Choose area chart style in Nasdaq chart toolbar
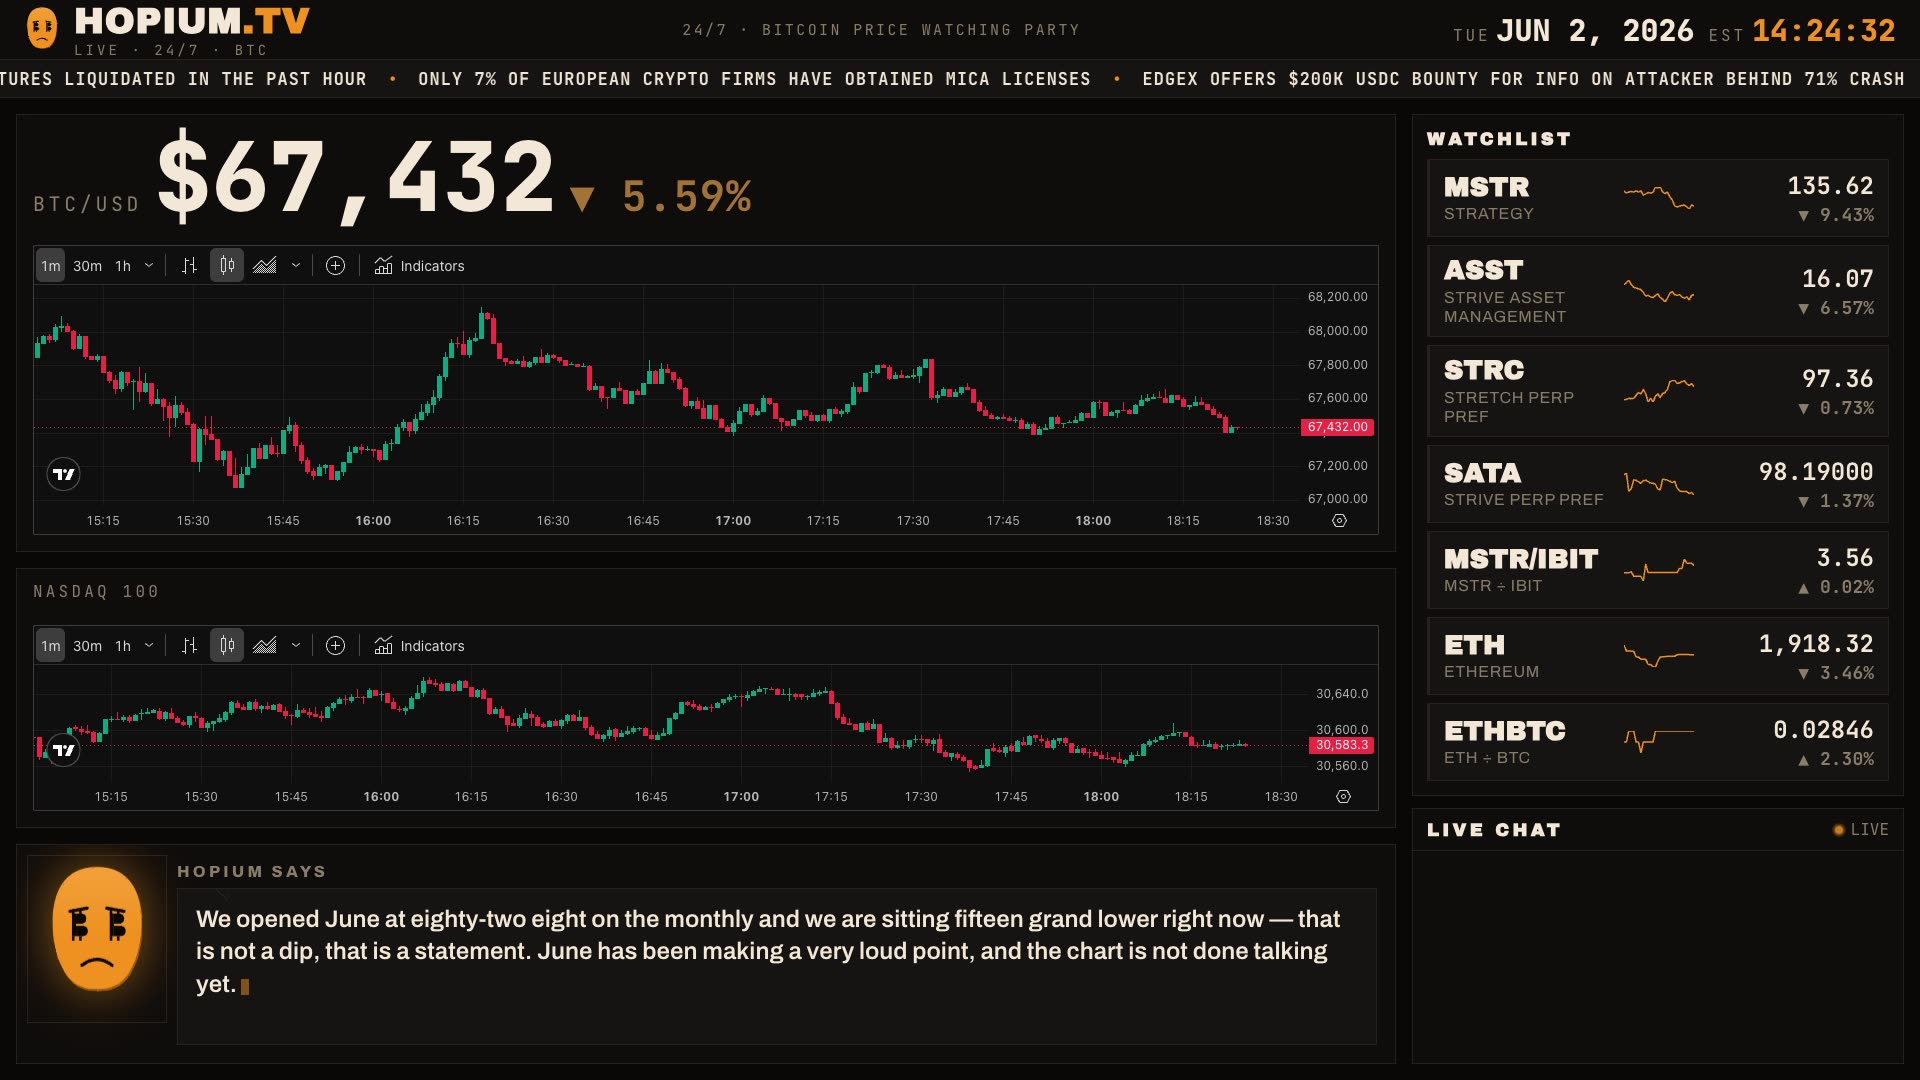1920x1080 pixels. 265,646
